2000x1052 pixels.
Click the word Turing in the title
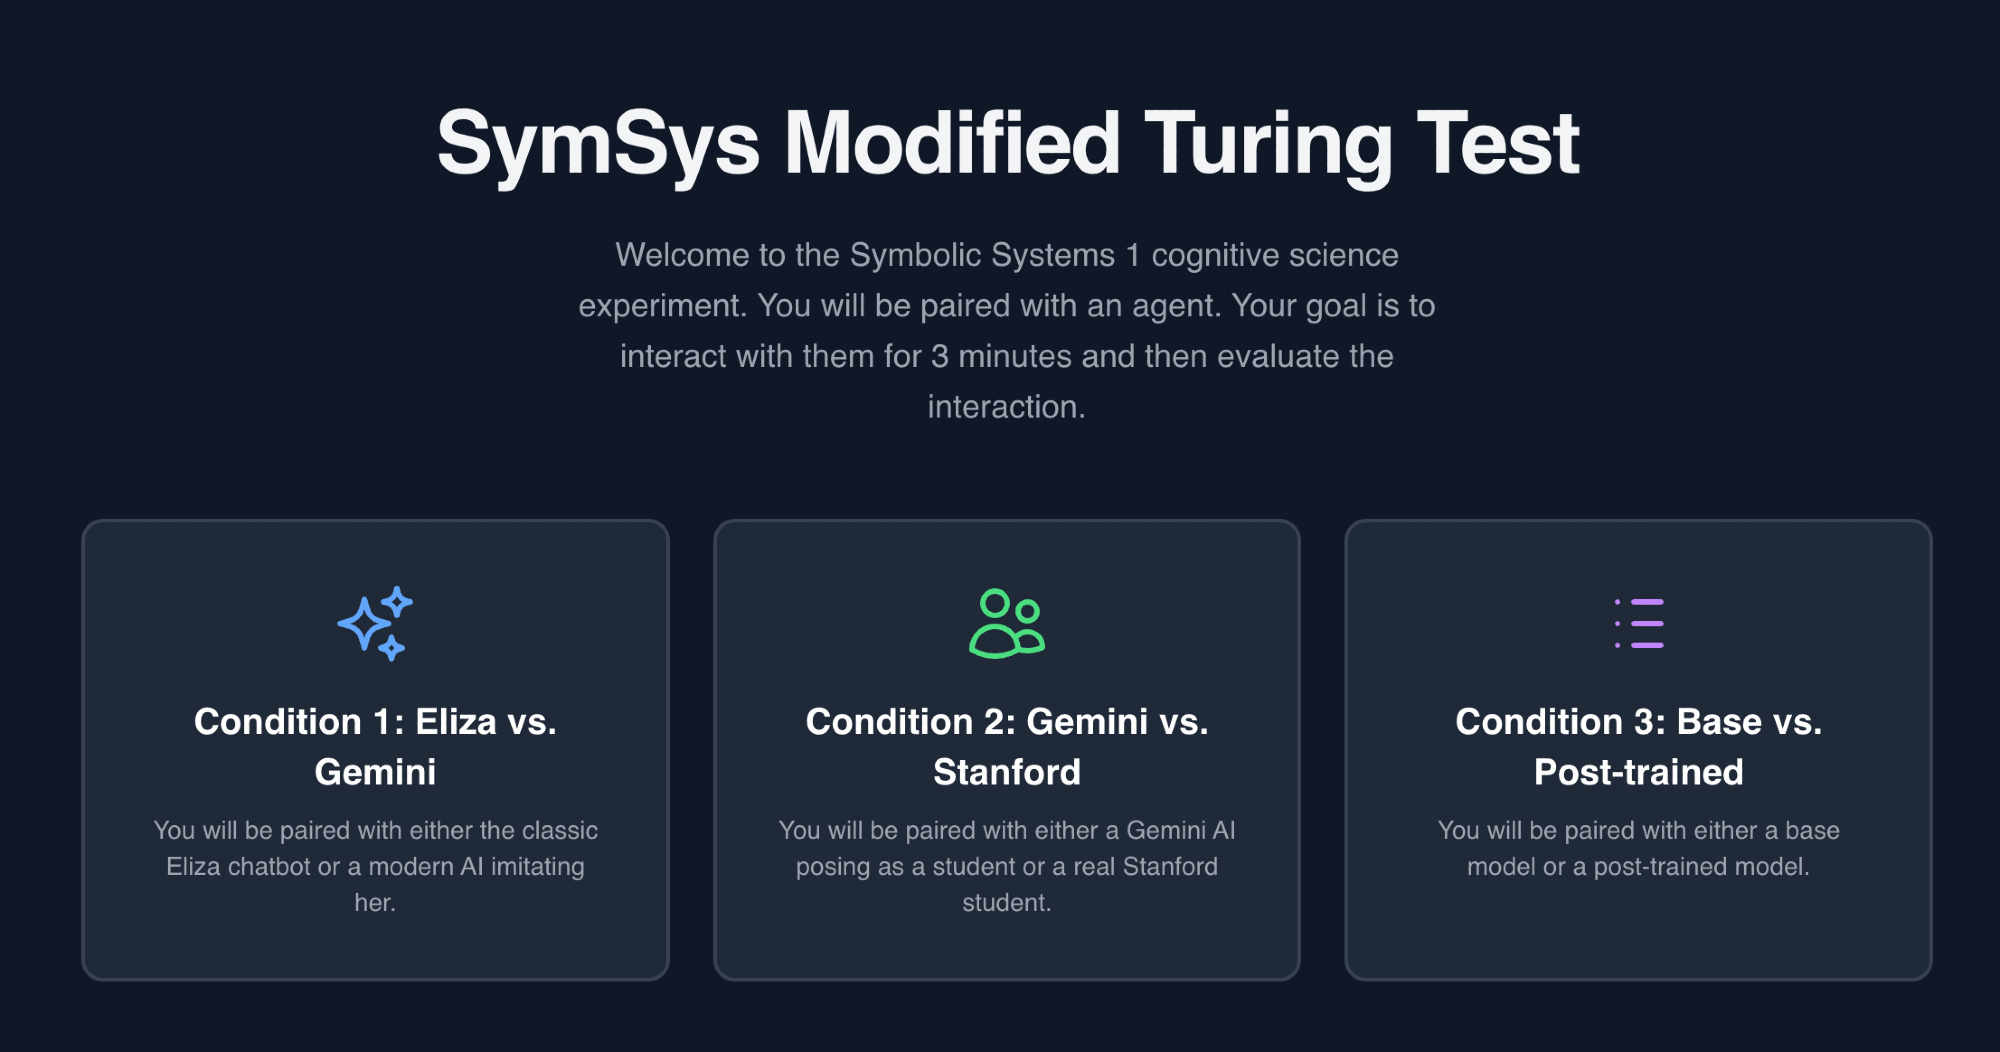click(1268, 145)
